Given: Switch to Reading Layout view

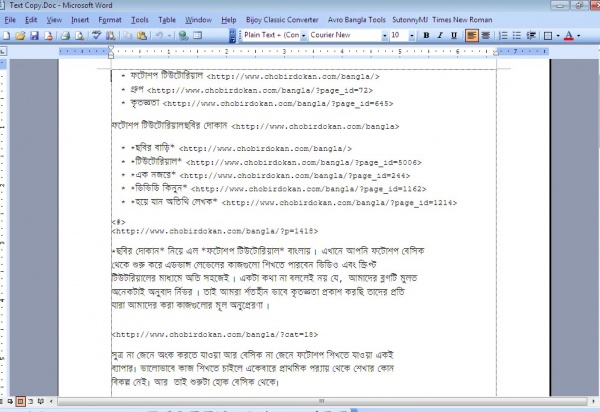Looking at the screenshot, I should click(x=41, y=401).
